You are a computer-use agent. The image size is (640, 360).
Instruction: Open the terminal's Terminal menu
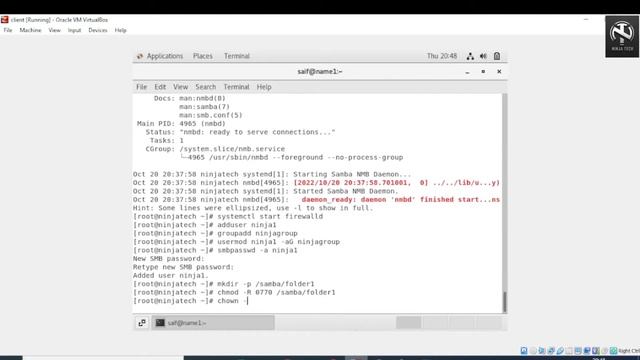[x=236, y=87]
